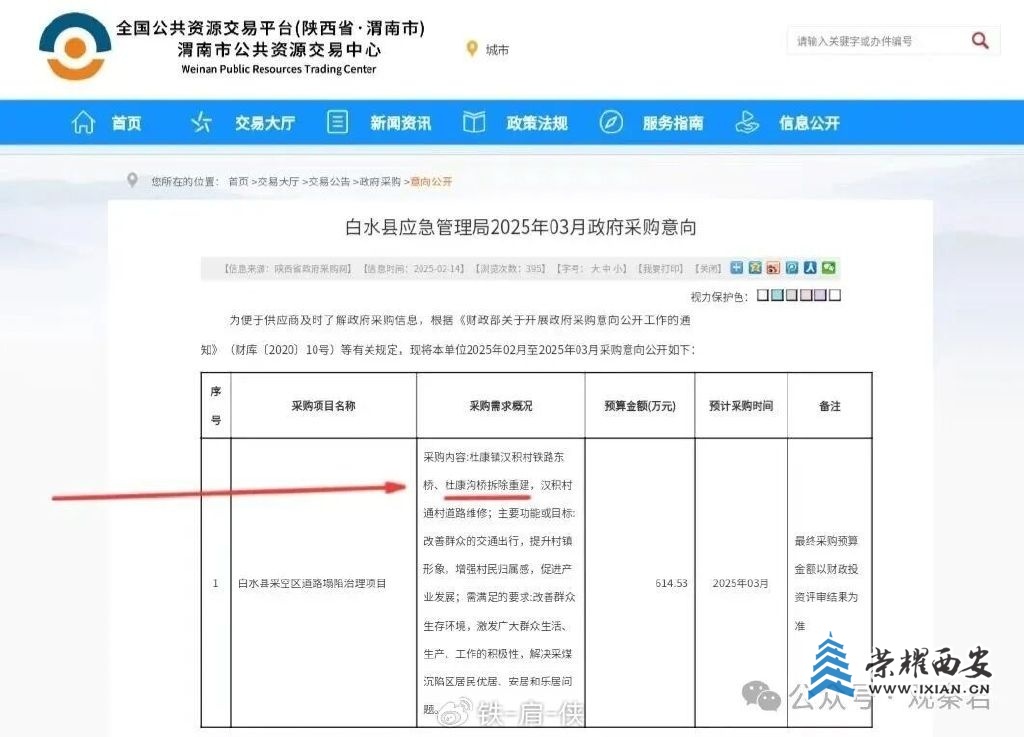
Task: Click the blue plus share icon
Action: click(737, 268)
